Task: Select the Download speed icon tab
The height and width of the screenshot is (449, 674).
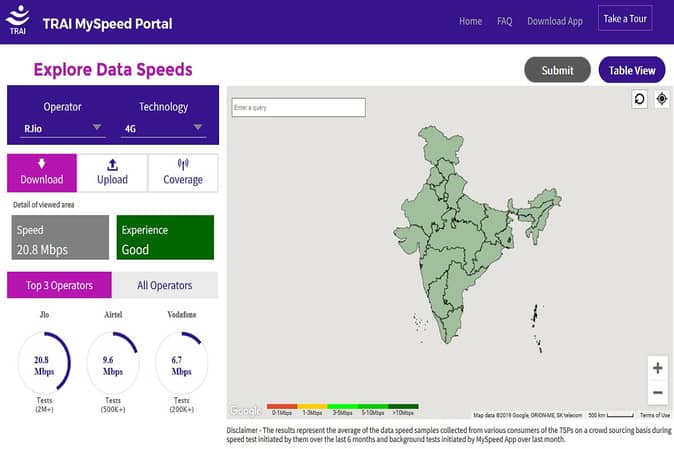Action: coord(41,172)
